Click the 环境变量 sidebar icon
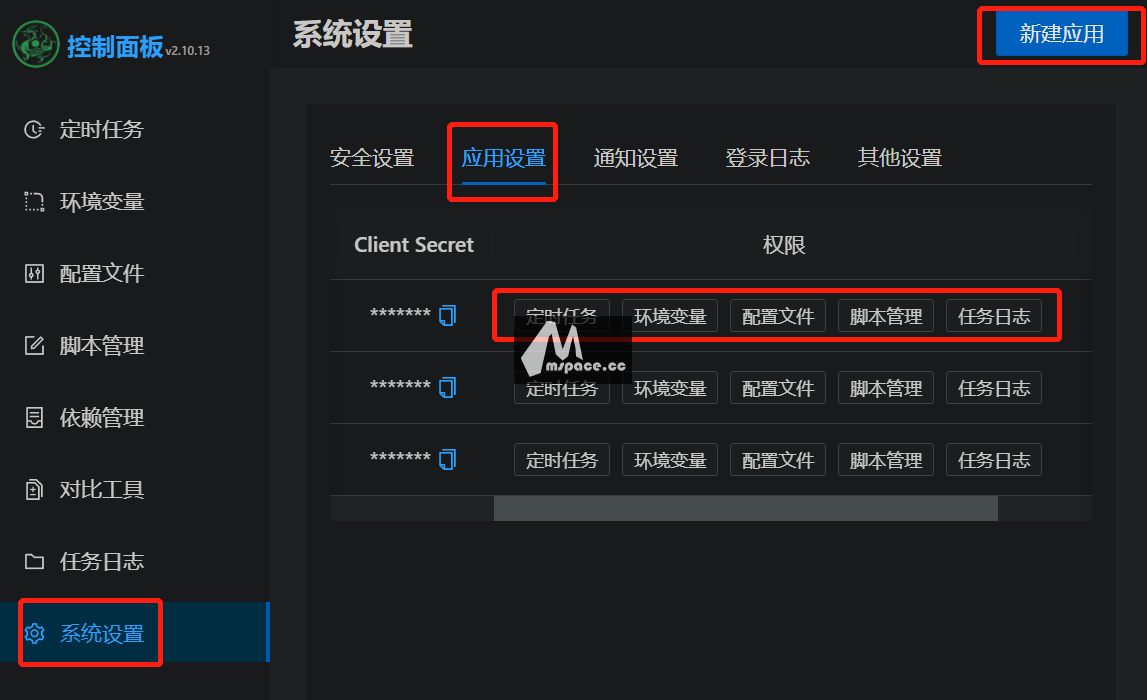 (x=34, y=202)
